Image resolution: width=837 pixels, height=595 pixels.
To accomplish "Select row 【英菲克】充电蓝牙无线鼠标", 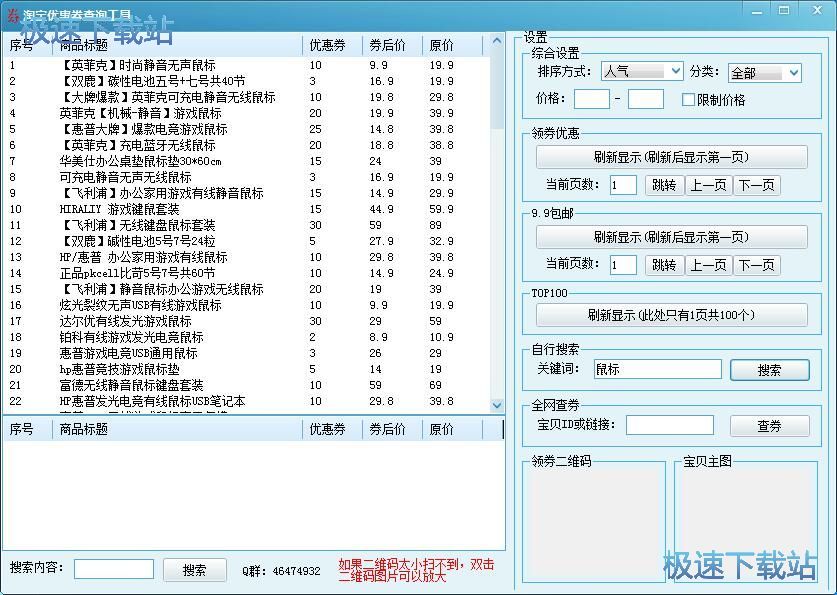I will click(247, 145).
